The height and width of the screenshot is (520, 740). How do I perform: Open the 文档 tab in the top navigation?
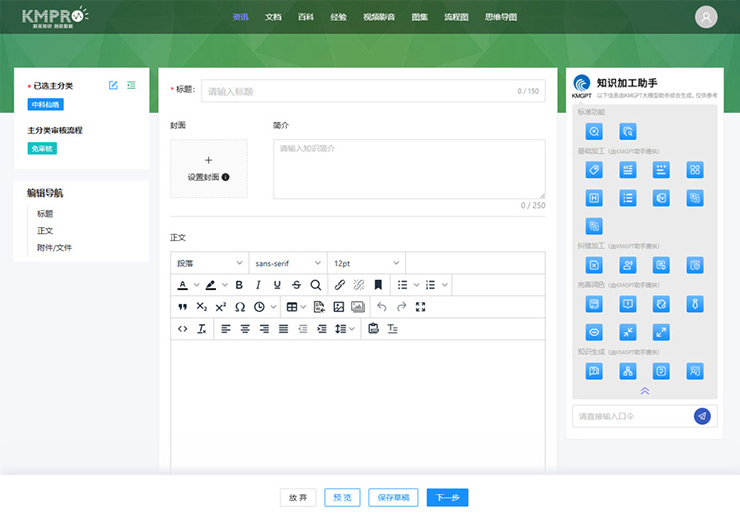click(x=273, y=17)
